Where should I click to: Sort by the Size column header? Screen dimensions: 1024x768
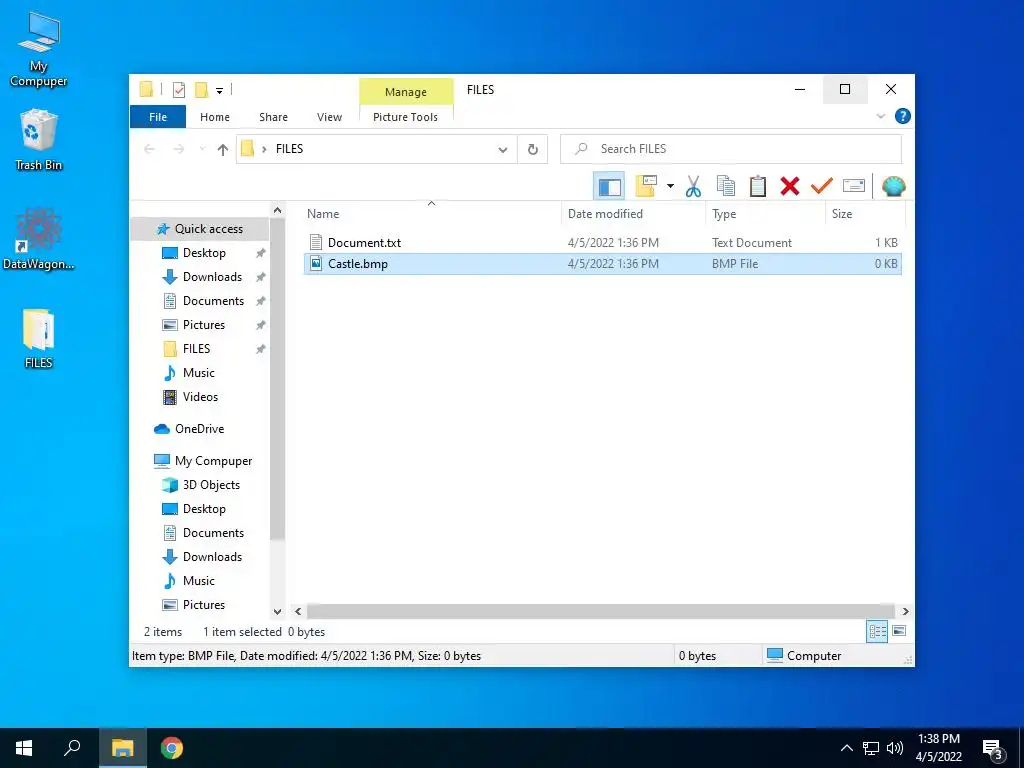(x=865, y=214)
